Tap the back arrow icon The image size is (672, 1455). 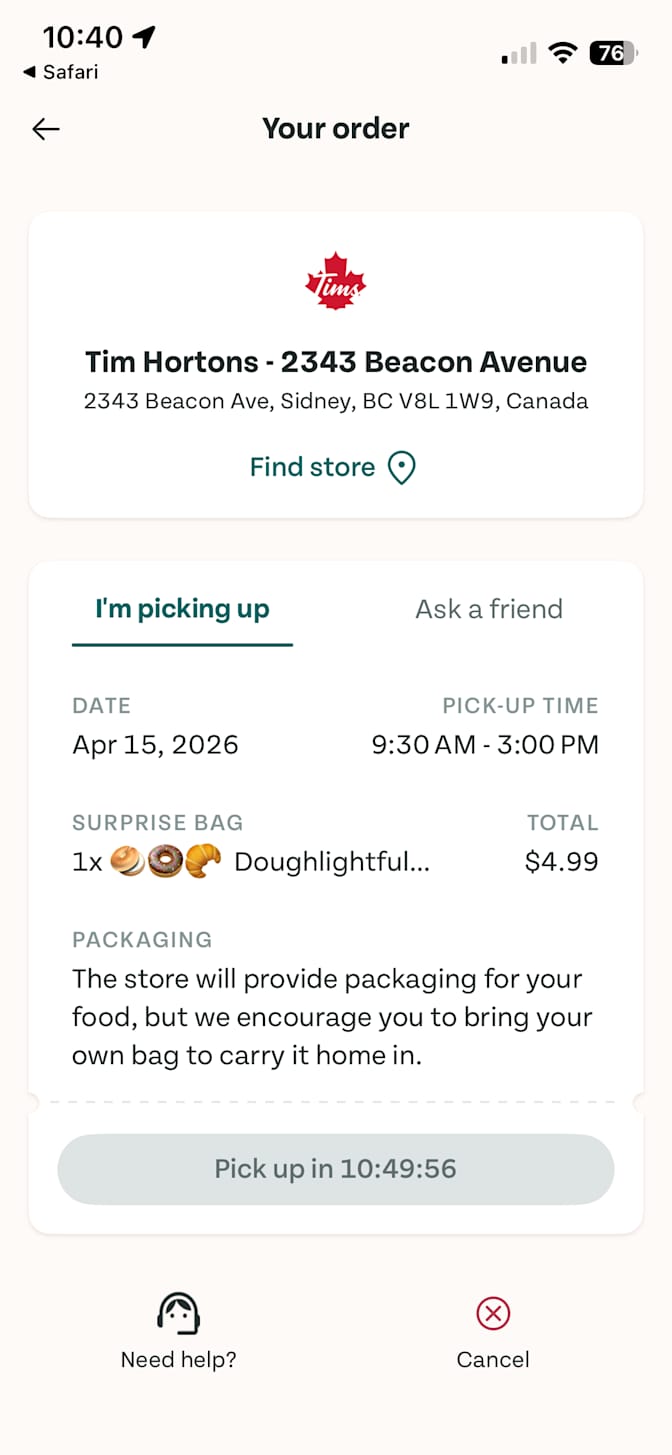46,129
